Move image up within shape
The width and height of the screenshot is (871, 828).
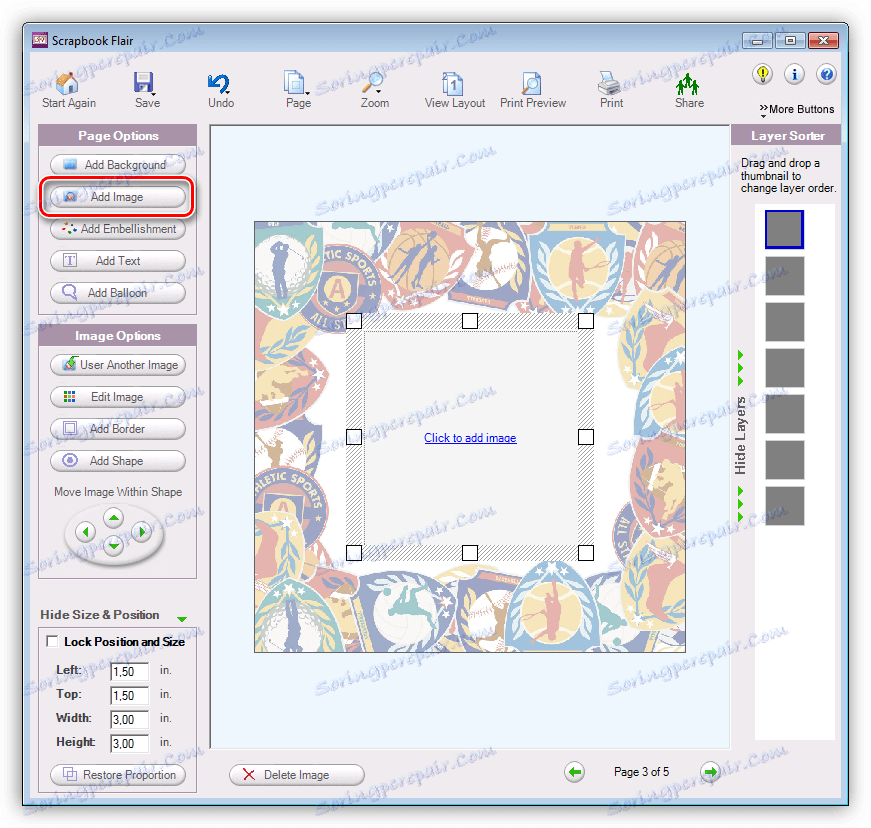pos(114,518)
